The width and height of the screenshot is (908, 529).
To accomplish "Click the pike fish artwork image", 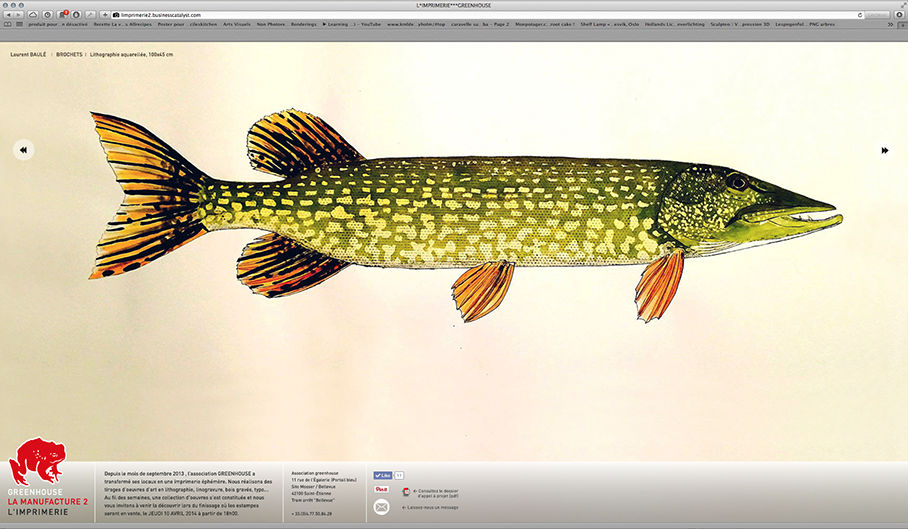I will click(466, 216).
